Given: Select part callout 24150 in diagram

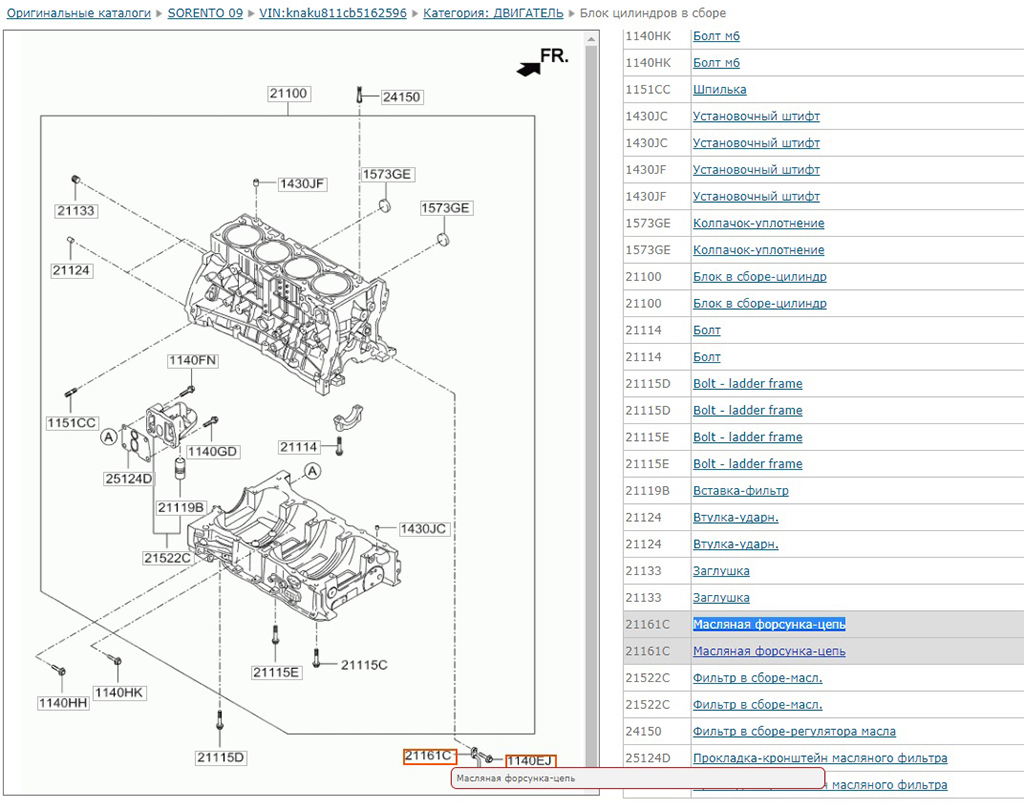Looking at the screenshot, I should [x=402, y=97].
